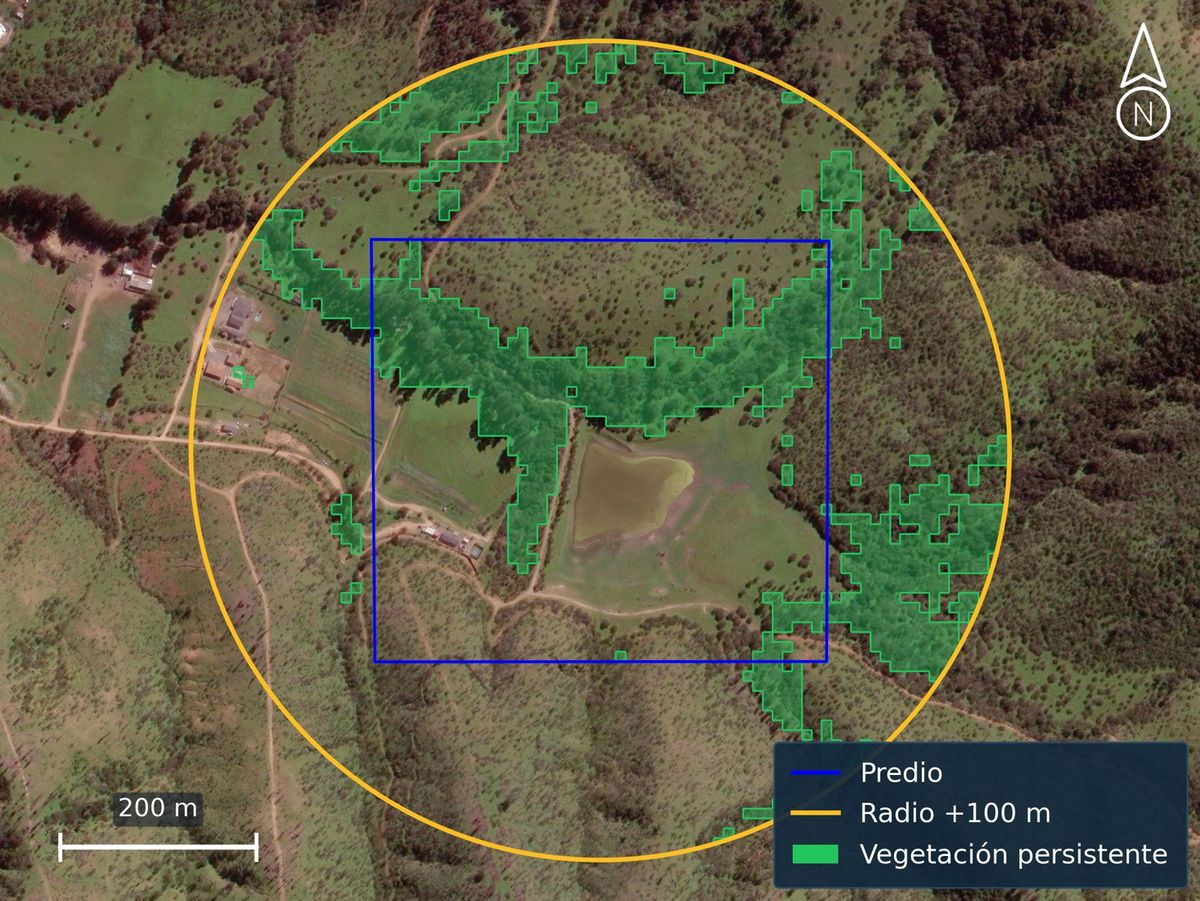Image resolution: width=1200 pixels, height=901 pixels.
Task: Click the 'Predio' legend label
Action: tap(901, 772)
